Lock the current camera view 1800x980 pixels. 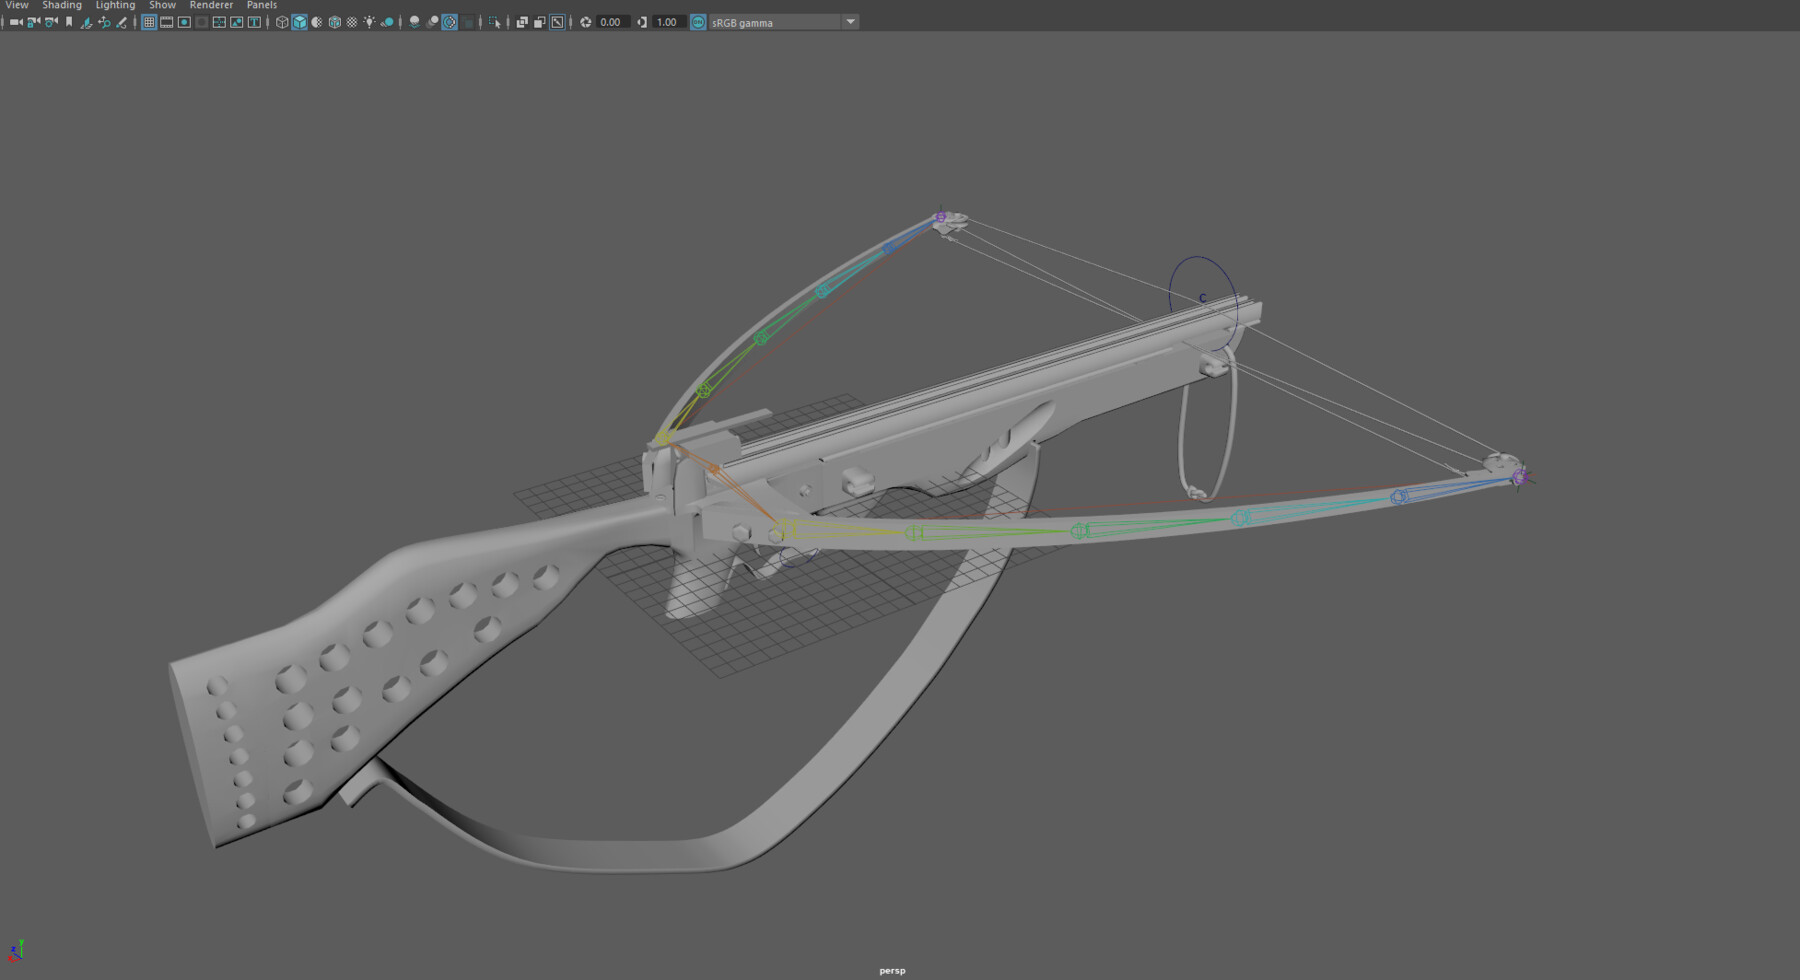pos(33,22)
